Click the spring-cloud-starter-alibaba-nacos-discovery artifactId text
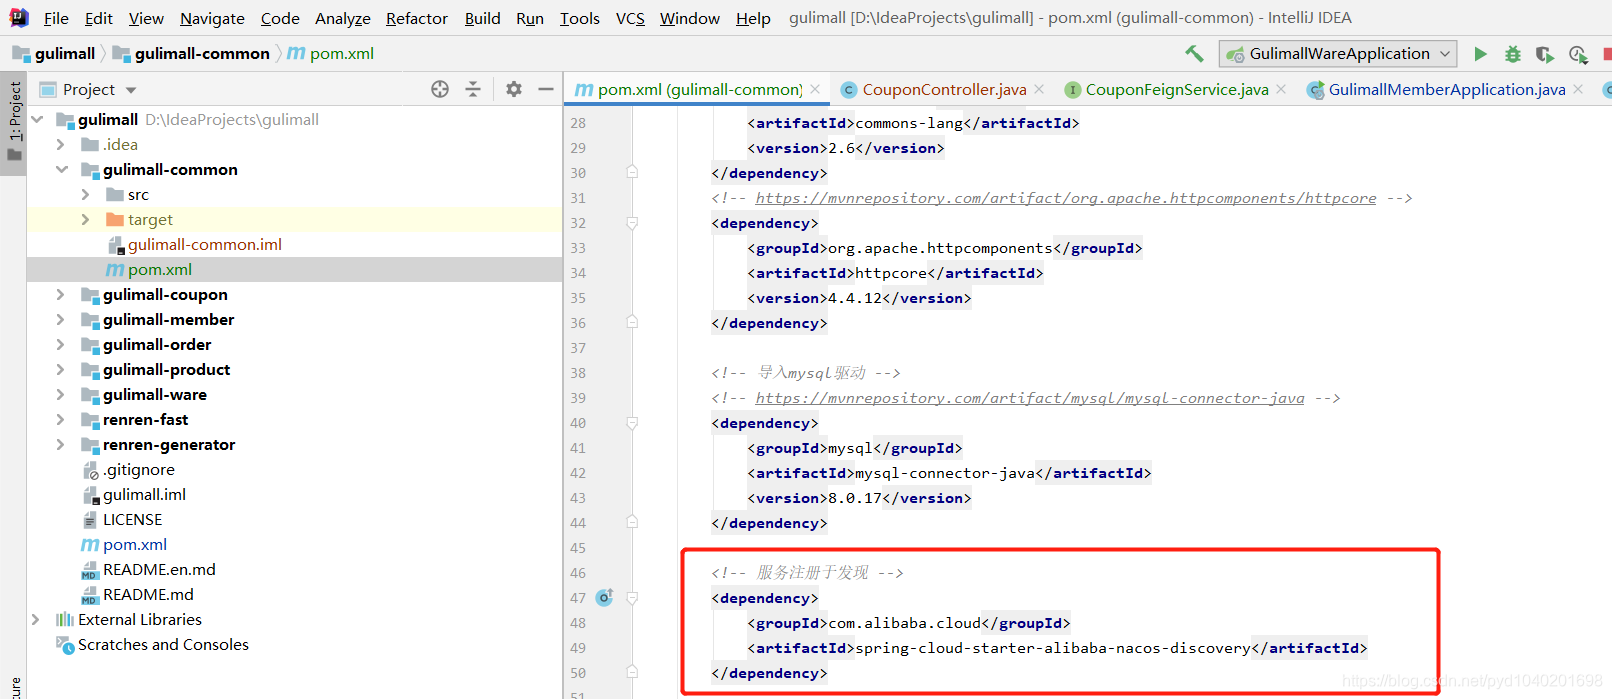The height and width of the screenshot is (699, 1612). [1053, 648]
